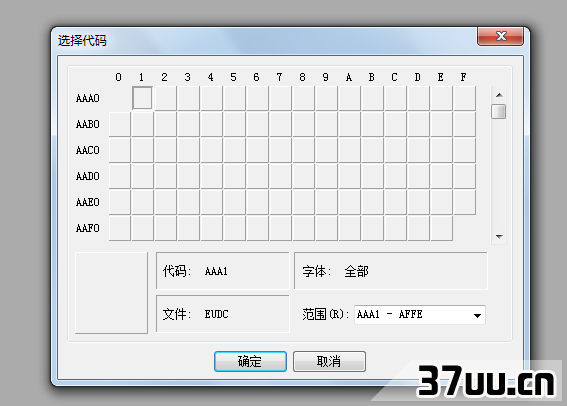The image size is (567, 406).
Task: Select cell at row AAF0 column 0
Action: (x=120, y=228)
